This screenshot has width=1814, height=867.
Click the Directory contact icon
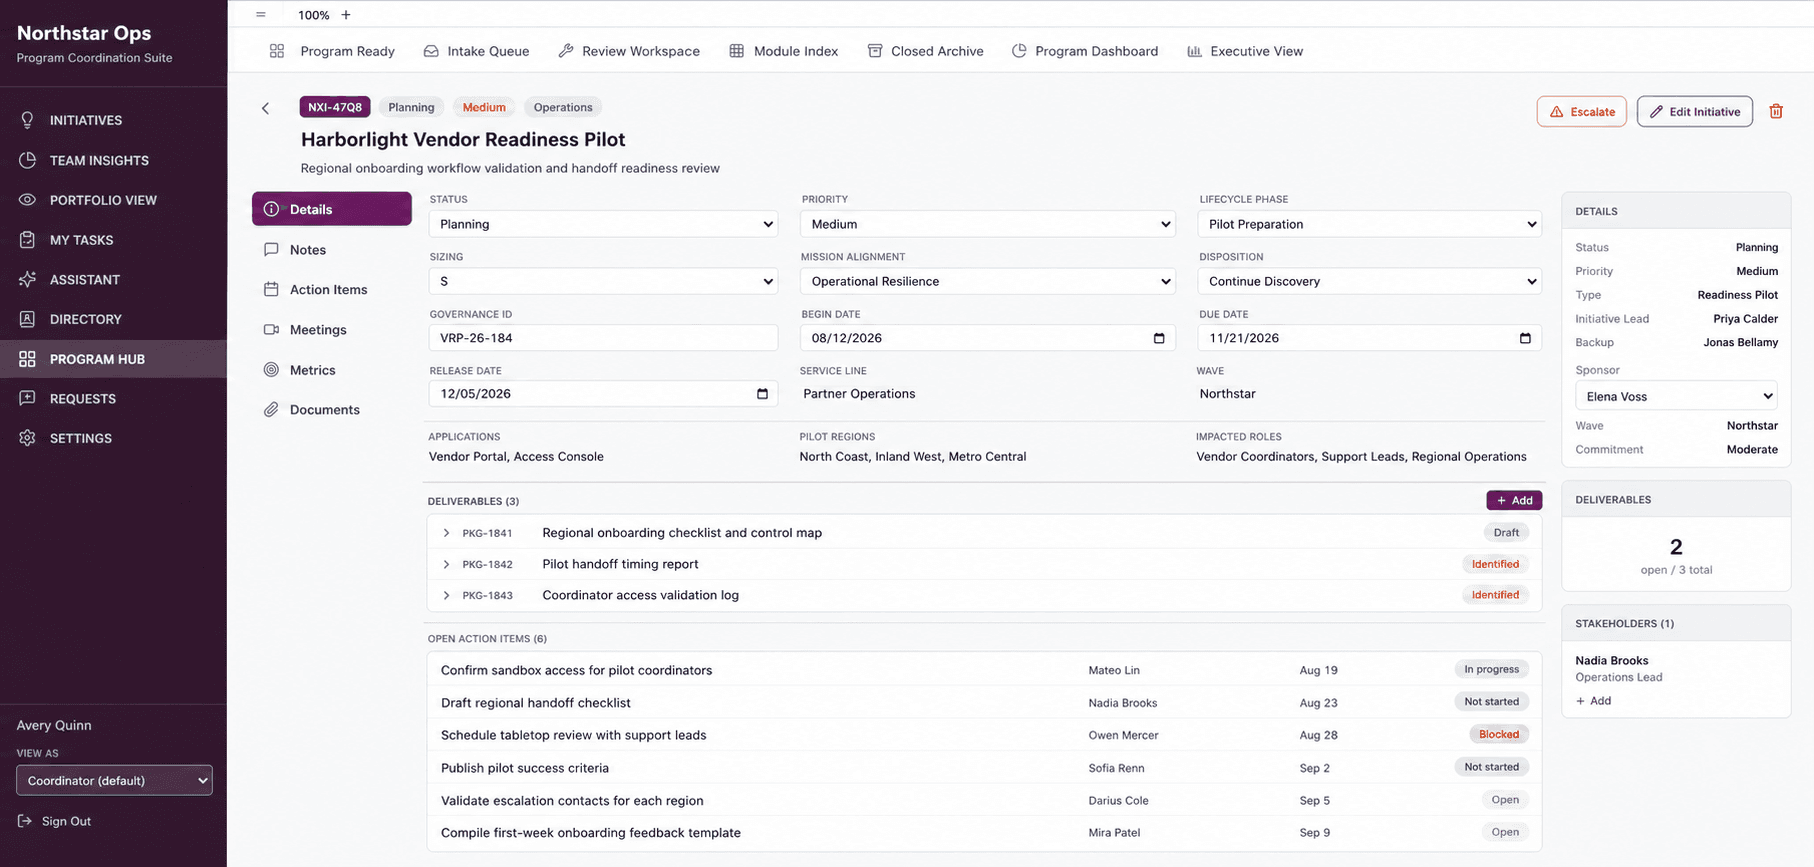tap(27, 319)
